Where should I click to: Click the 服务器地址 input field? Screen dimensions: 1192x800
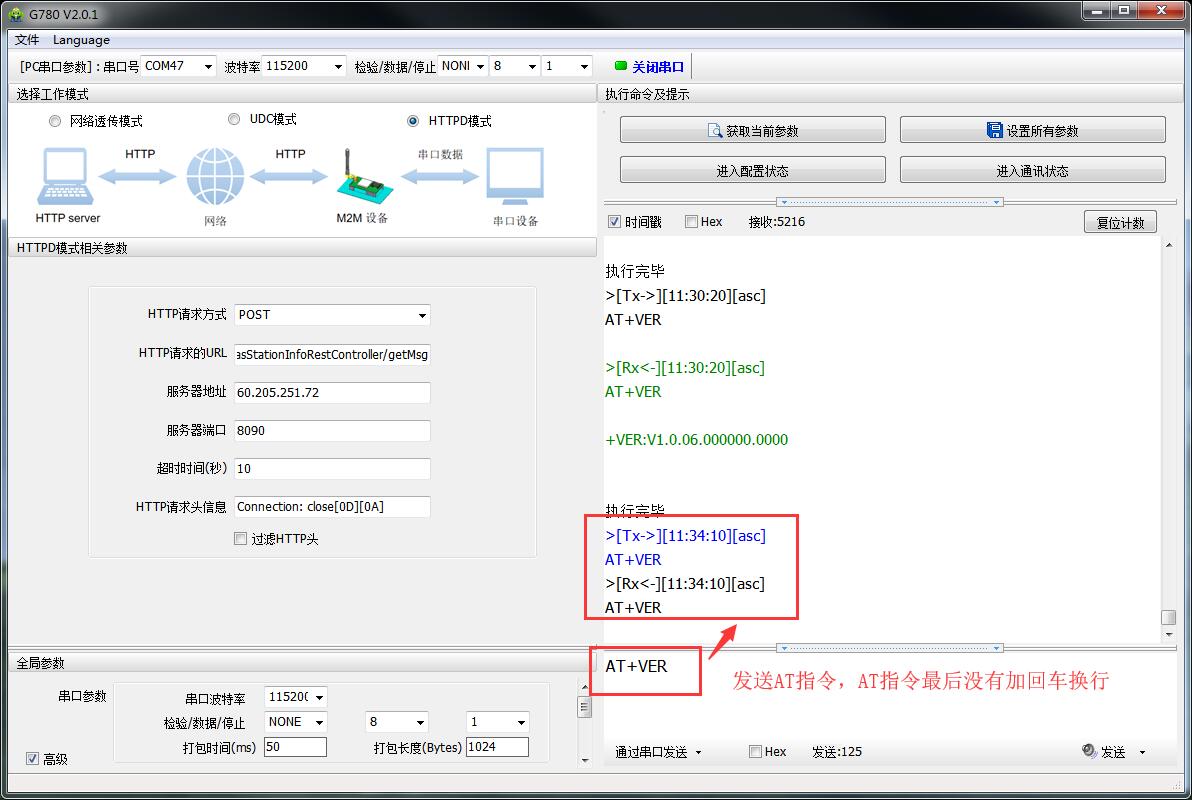332,393
